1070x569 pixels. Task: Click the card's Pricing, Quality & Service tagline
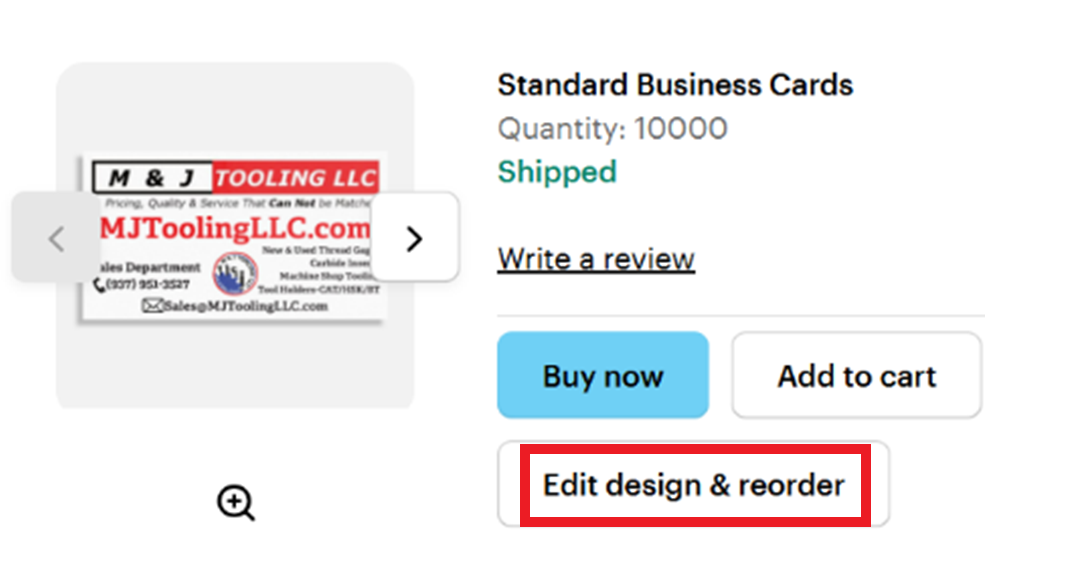click(230, 203)
